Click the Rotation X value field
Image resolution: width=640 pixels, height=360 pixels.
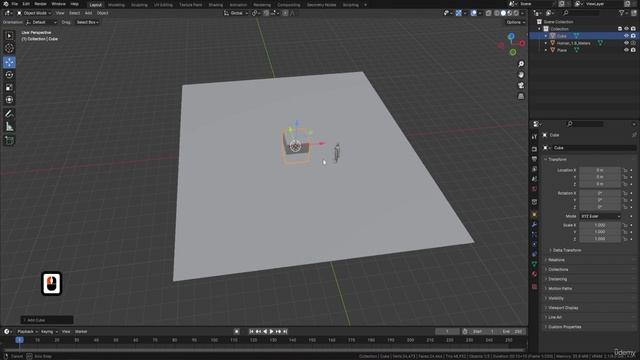point(600,193)
